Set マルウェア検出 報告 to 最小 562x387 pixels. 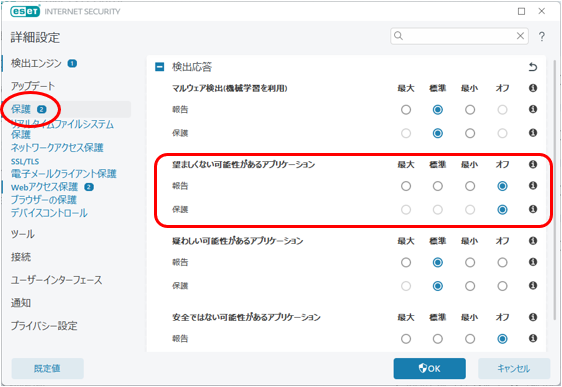[x=470, y=110]
